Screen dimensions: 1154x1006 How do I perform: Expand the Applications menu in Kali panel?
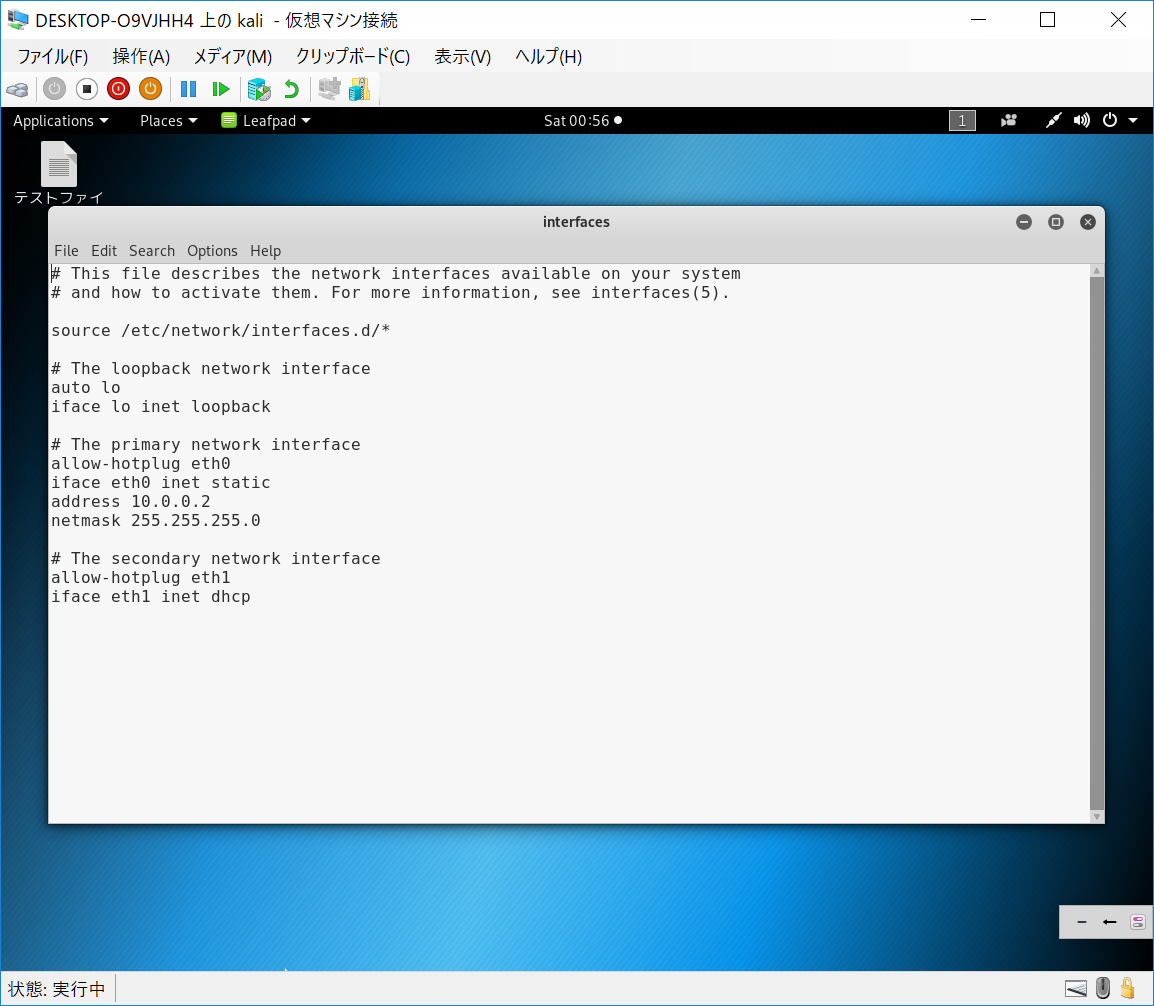point(60,121)
